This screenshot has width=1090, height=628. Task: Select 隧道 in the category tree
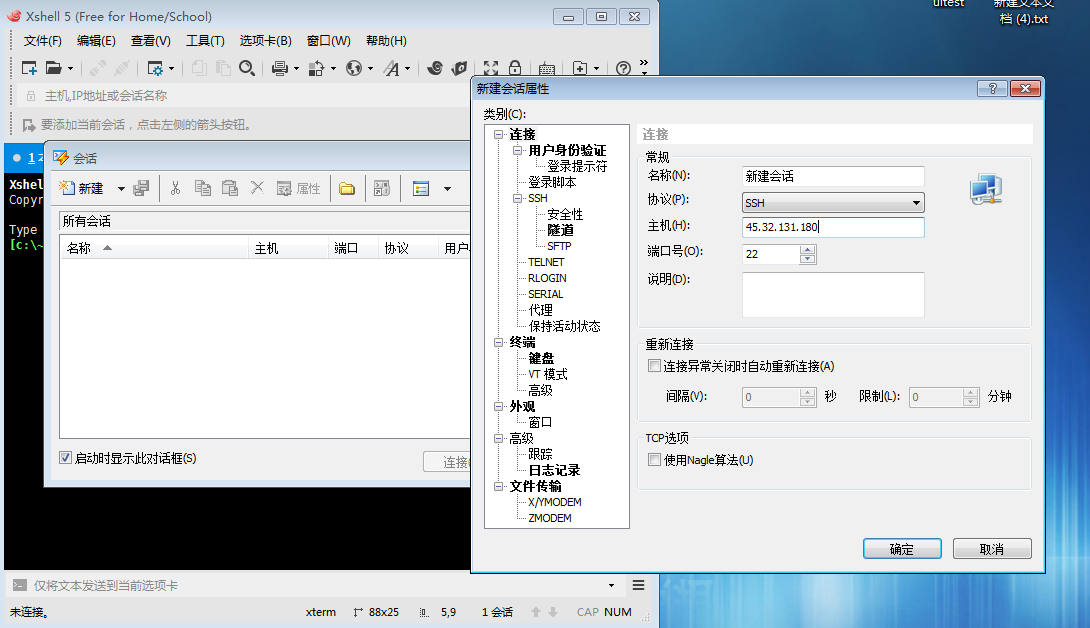(x=560, y=230)
